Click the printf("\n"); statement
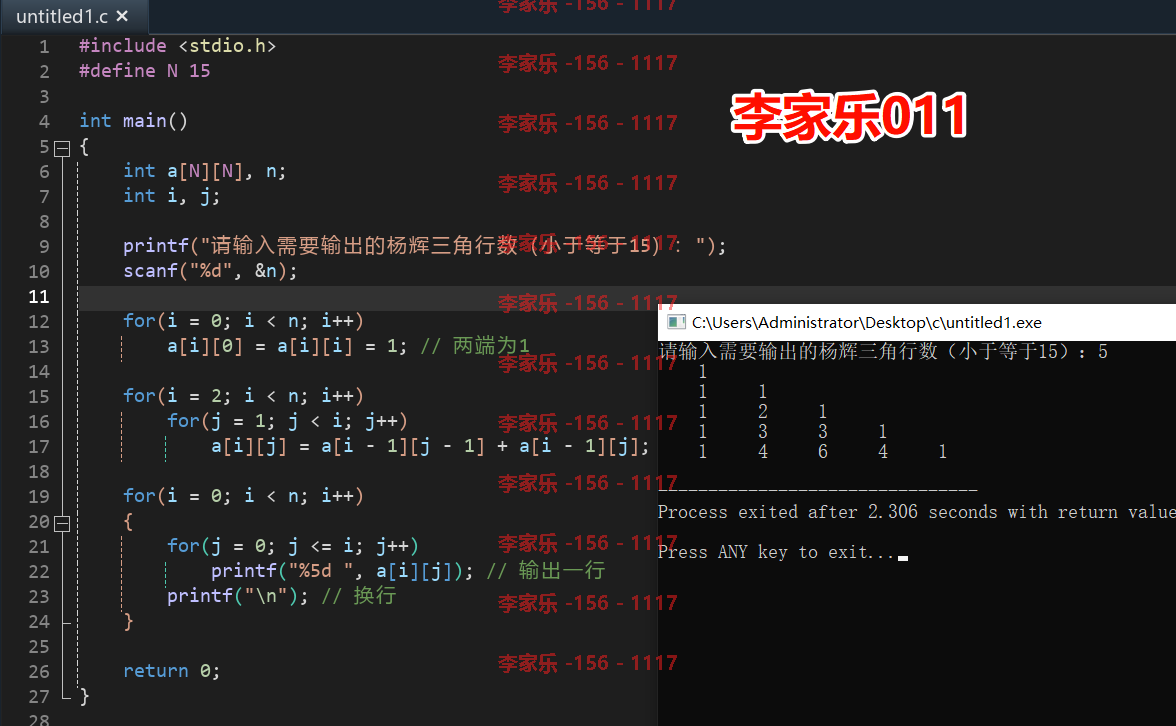Viewport: 1176px width, 726px height. pyautogui.click(x=238, y=596)
